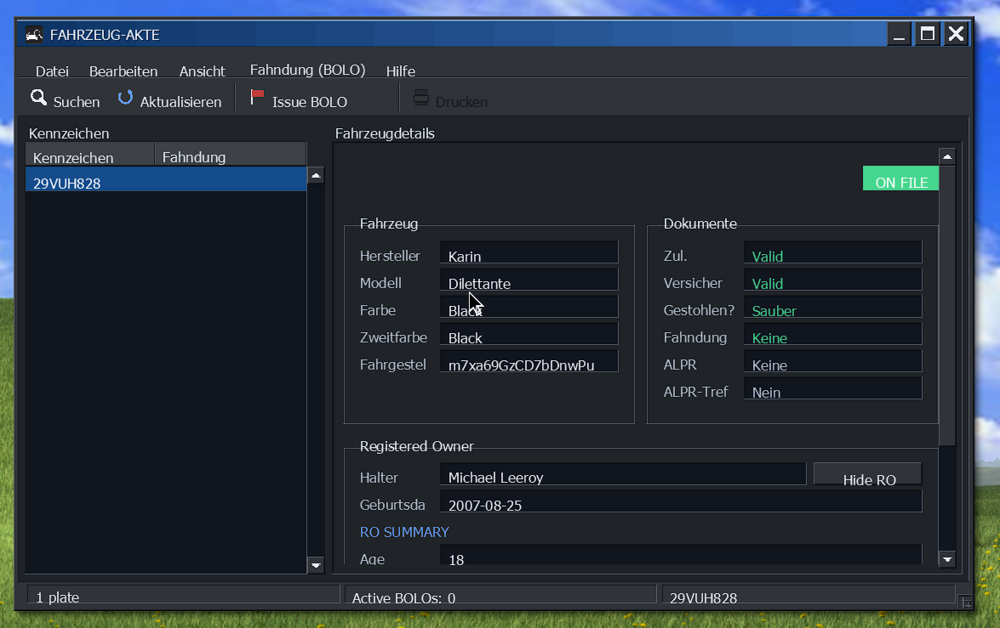Viewport: 1000px width, 628px height.
Task: Click the Modell field showing Dilettante
Action: pos(529,281)
